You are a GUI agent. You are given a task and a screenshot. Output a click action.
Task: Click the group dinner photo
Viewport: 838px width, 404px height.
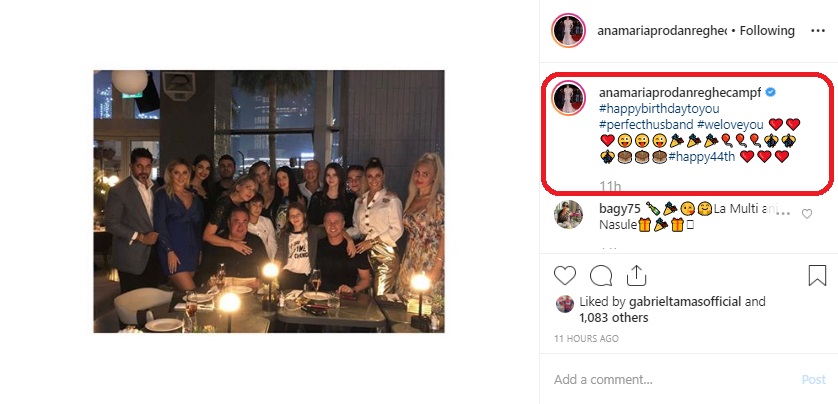[x=269, y=201]
